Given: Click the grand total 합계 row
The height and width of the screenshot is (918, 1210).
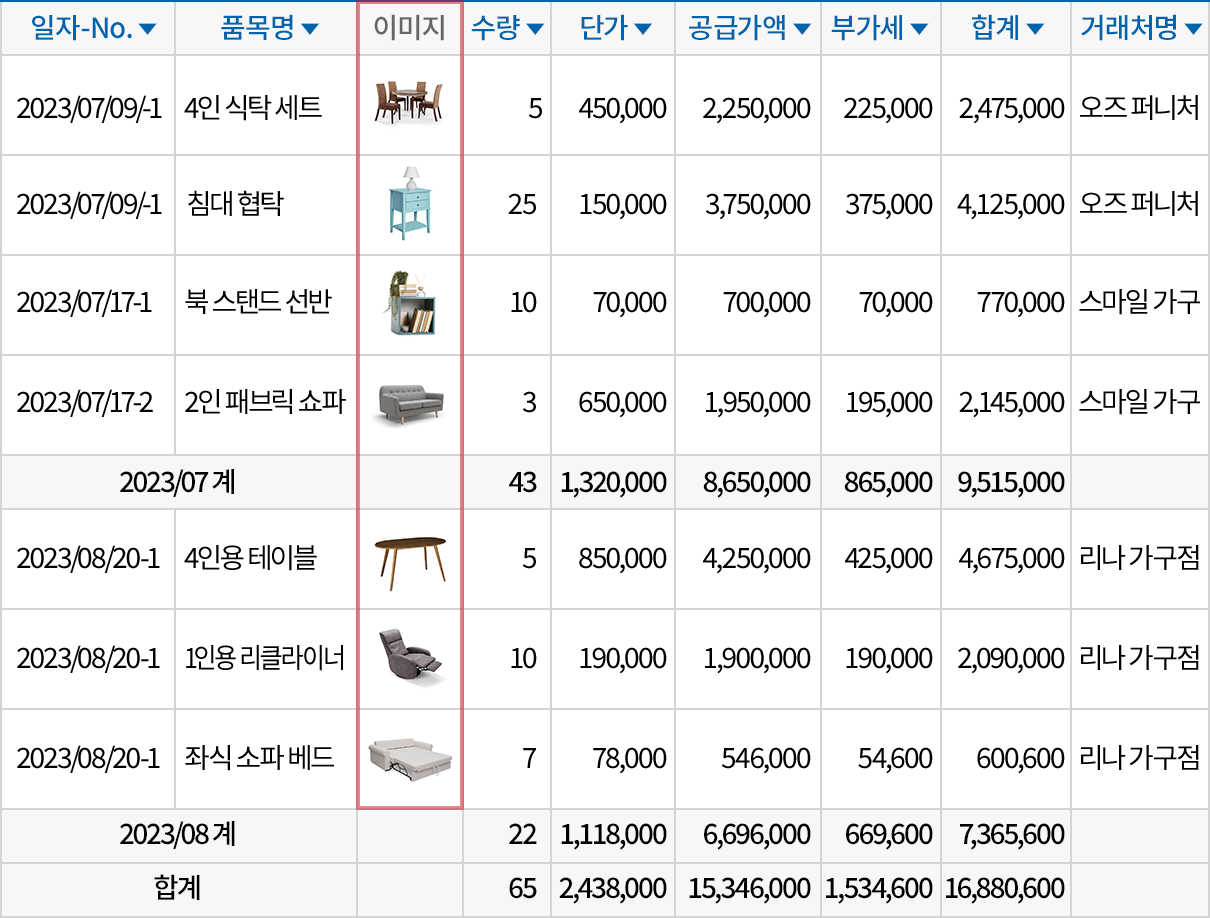Looking at the screenshot, I should point(178,888).
